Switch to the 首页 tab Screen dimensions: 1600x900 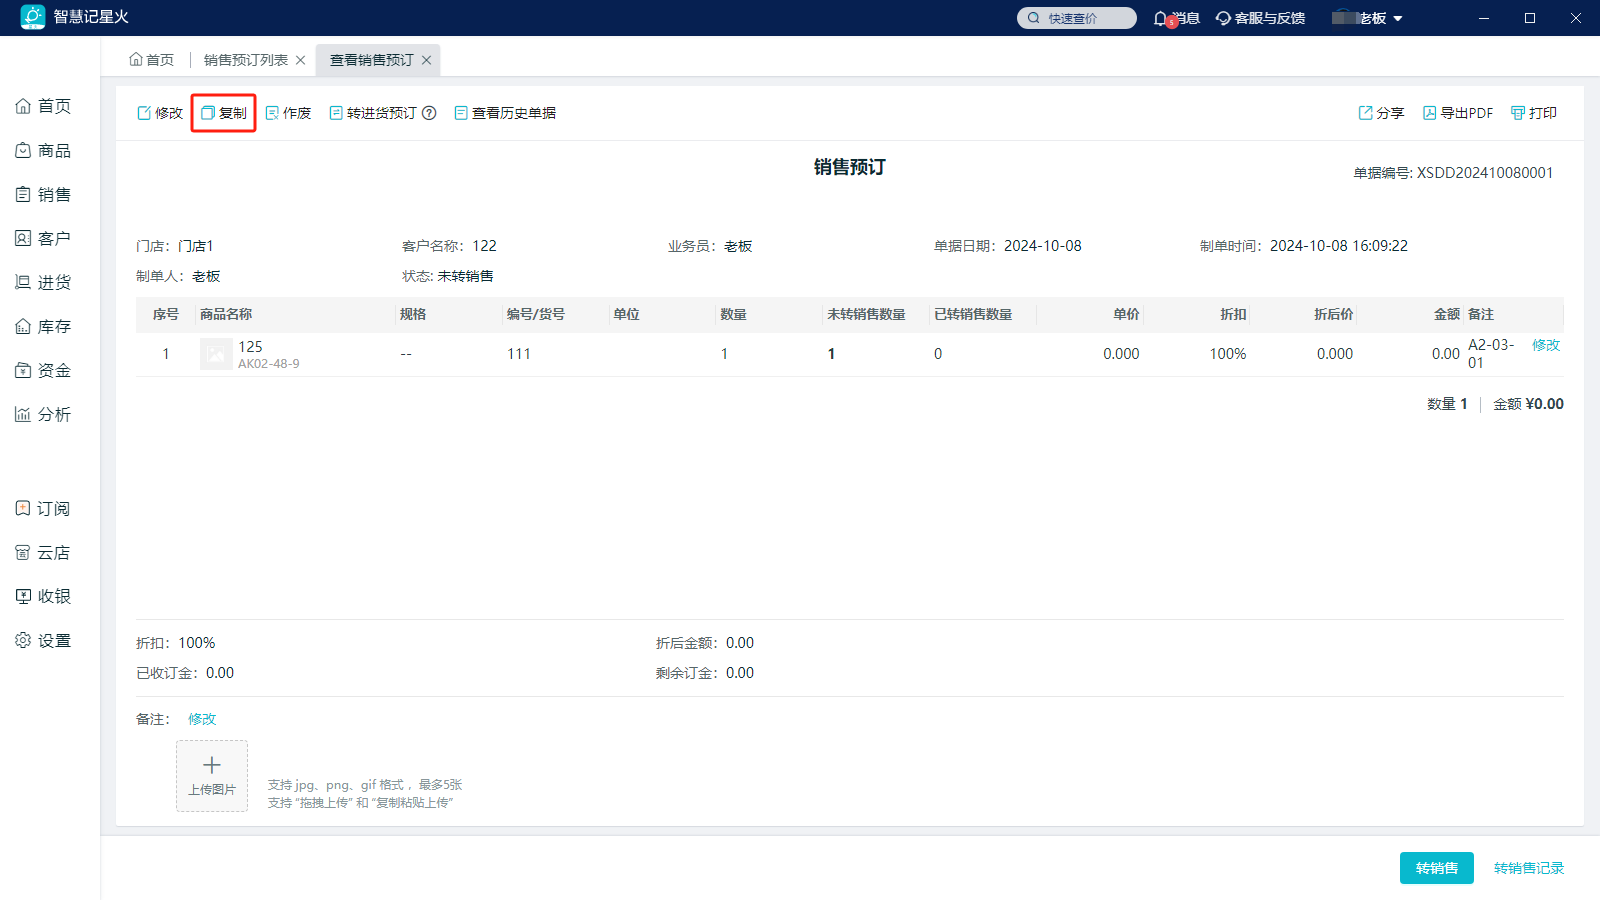(151, 60)
